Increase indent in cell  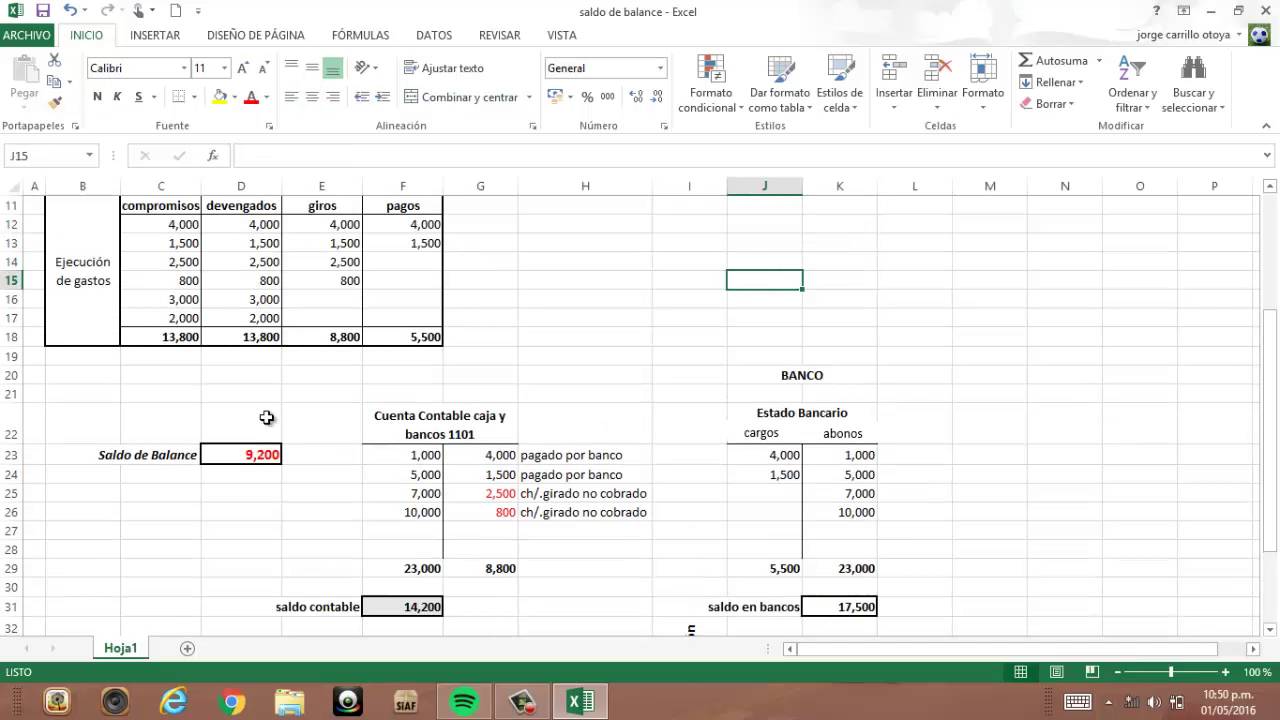(383, 97)
